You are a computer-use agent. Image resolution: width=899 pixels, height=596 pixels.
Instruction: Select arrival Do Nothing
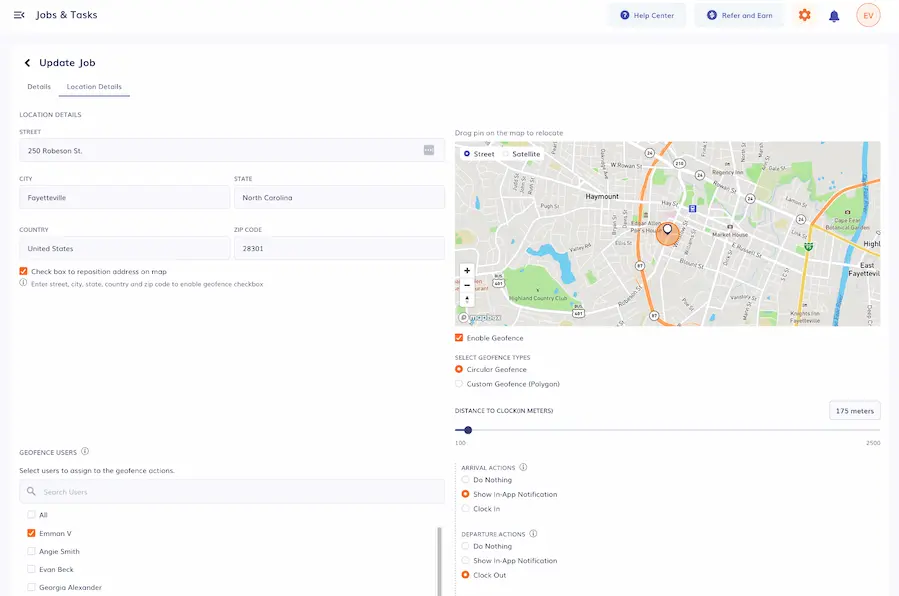click(465, 480)
